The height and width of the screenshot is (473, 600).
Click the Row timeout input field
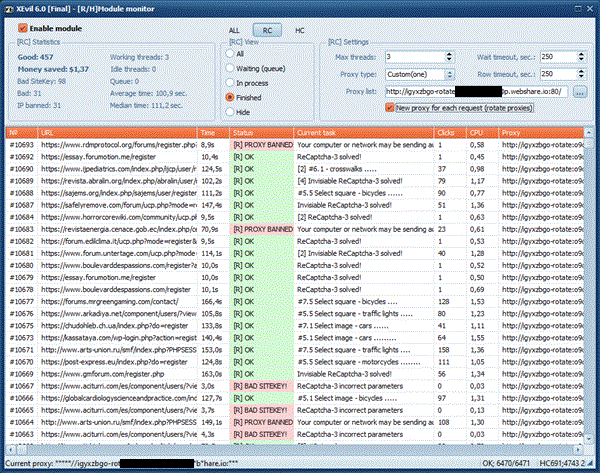tap(558, 73)
